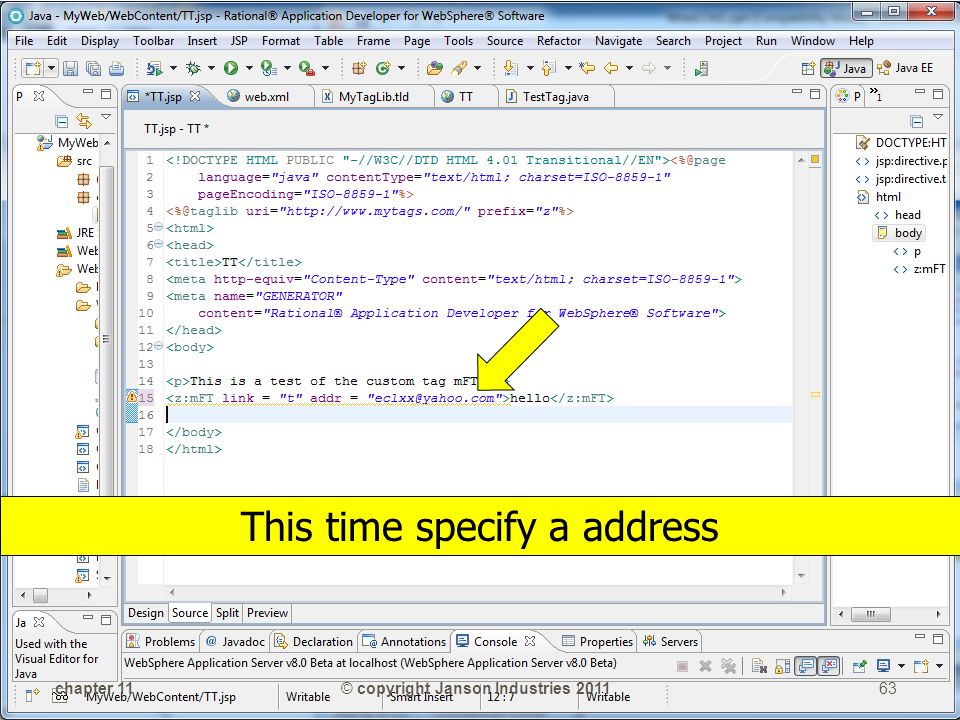Screen dimensions: 960x720
Task: Open the New wizard dropdown arrow
Action: point(51,68)
